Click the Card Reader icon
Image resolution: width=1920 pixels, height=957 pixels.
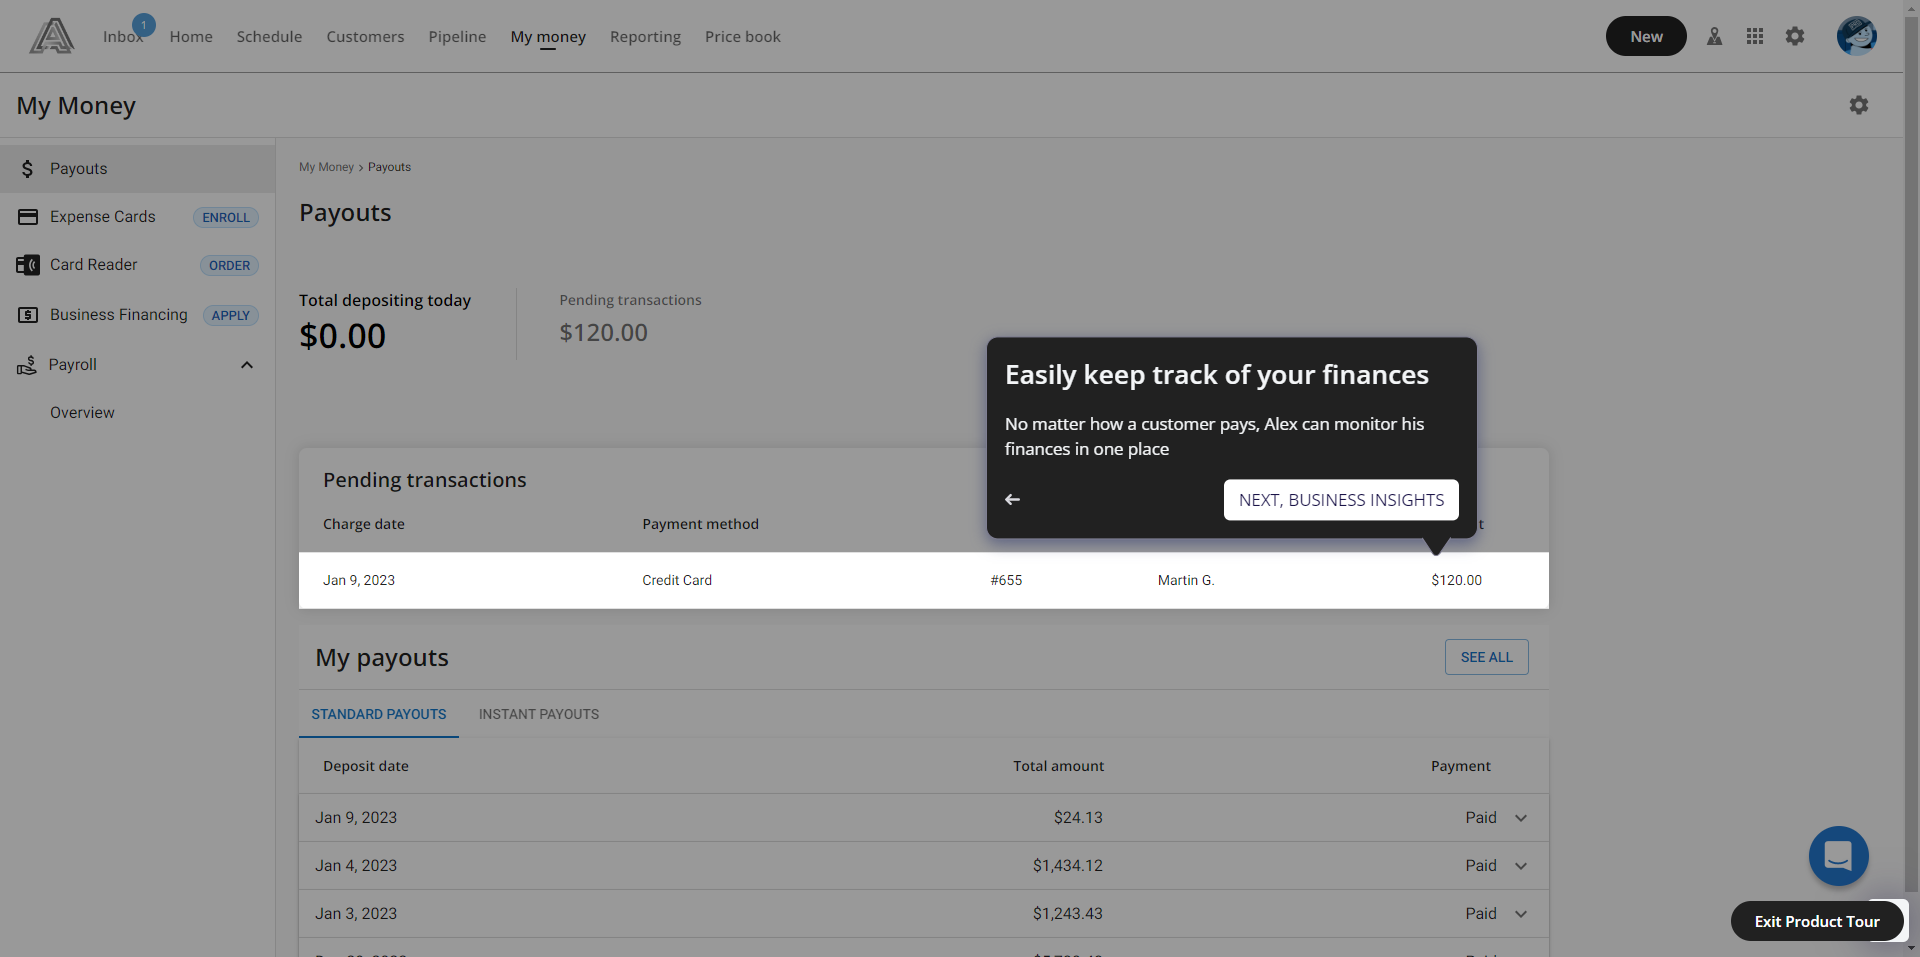tap(27, 264)
